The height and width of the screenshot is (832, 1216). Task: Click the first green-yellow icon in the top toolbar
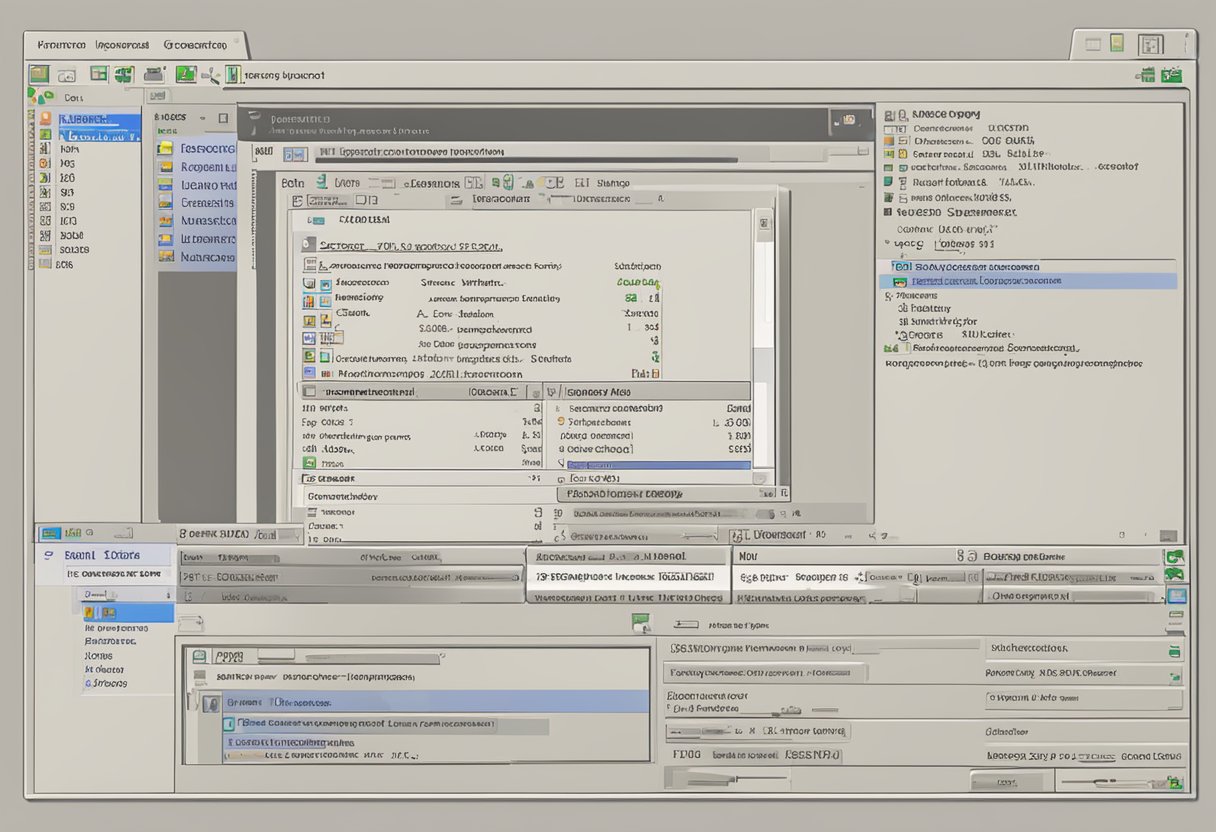click(x=39, y=74)
